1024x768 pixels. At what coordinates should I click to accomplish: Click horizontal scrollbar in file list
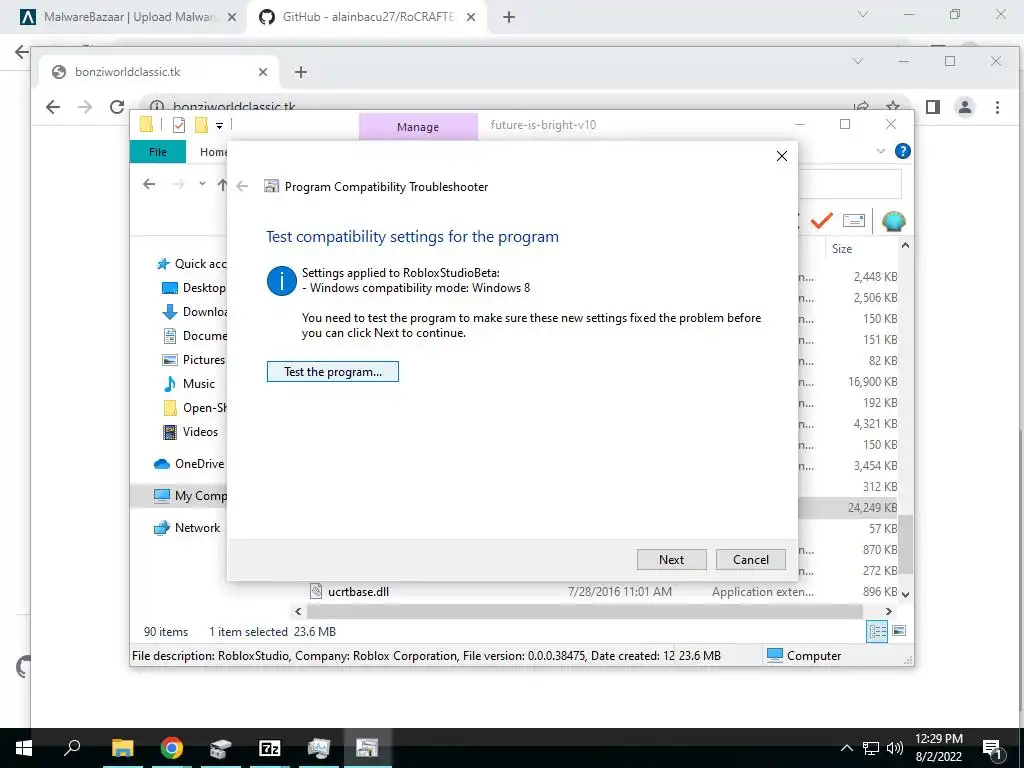pos(584,611)
